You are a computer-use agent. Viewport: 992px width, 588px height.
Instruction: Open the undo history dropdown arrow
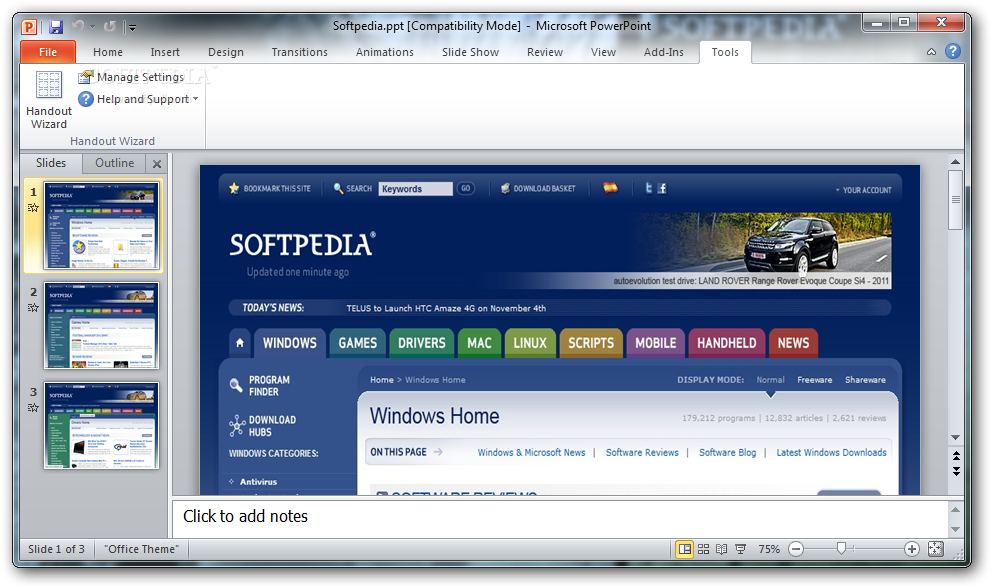tap(92, 26)
